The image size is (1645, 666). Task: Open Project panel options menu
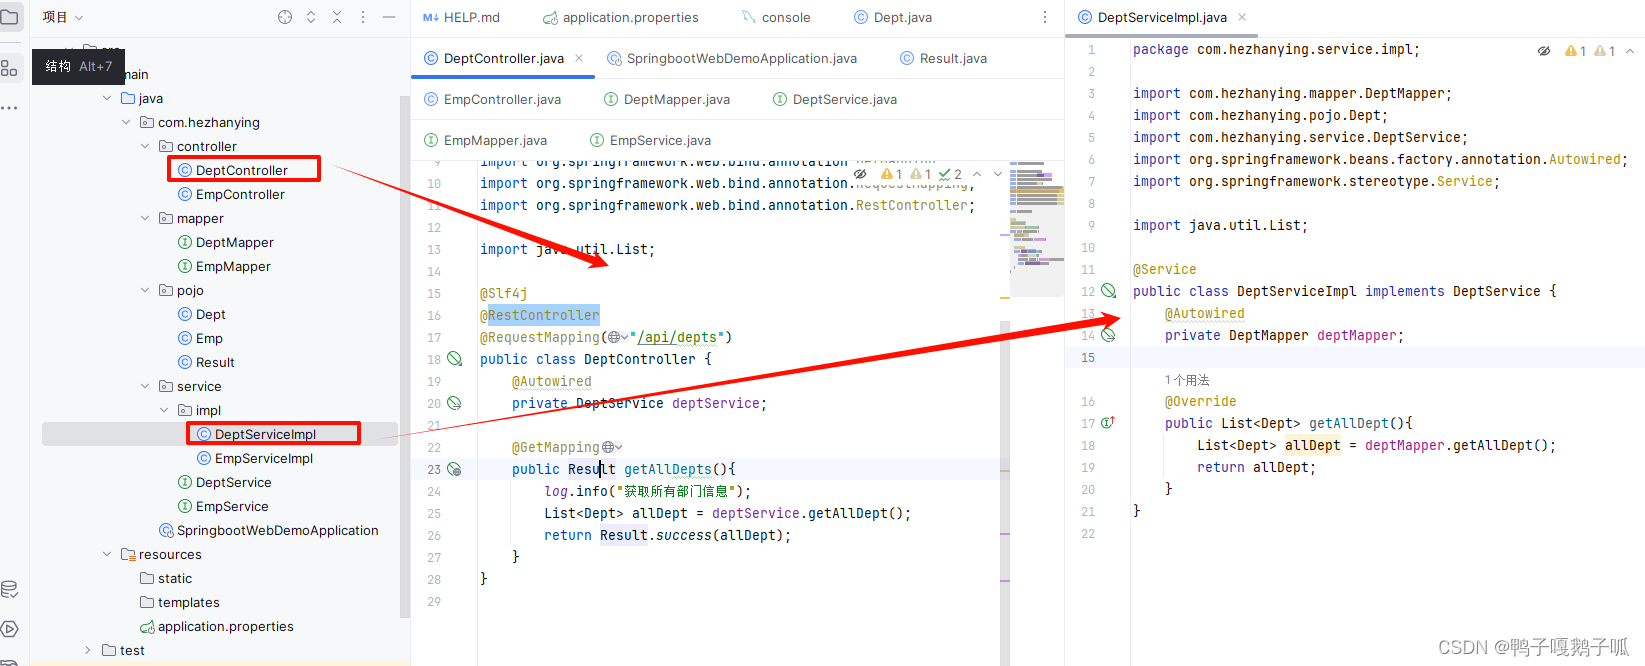point(363,17)
